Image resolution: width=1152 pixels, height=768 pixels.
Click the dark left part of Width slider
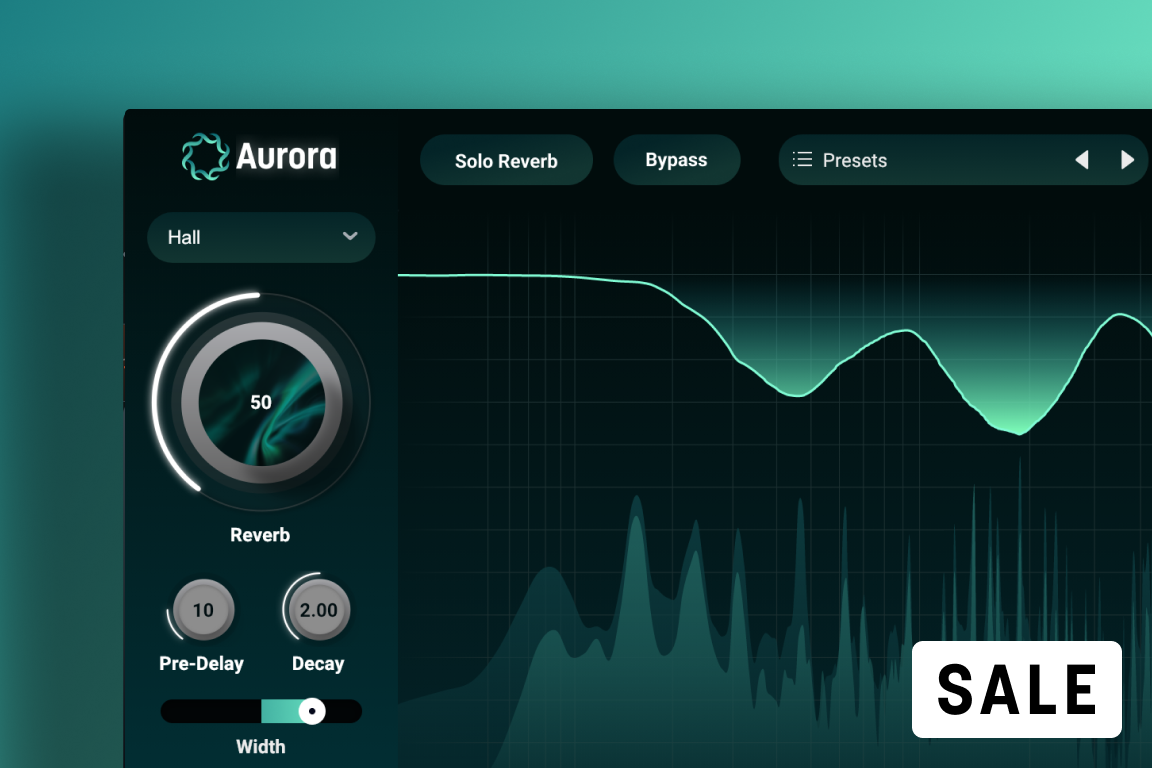[x=210, y=711]
